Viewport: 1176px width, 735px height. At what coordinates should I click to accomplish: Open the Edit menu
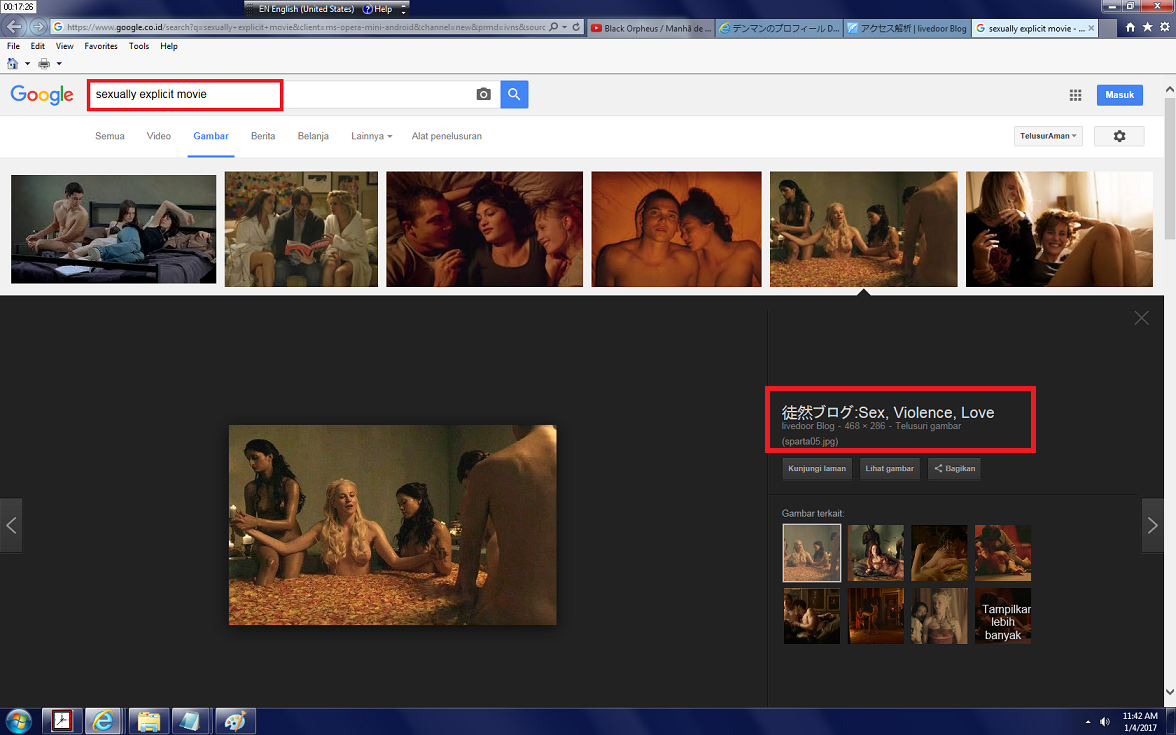pos(38,46)
